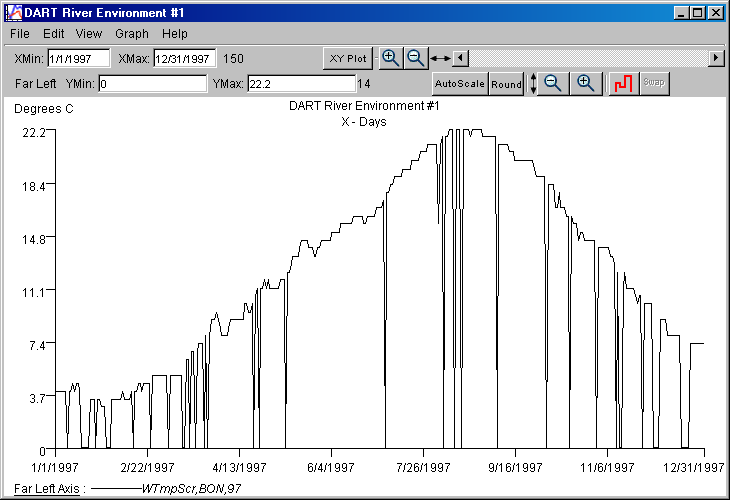Image resolution: width=730 pixels, height=500 pixels.
Task: Open the View menu
Action: pos(89,34)
